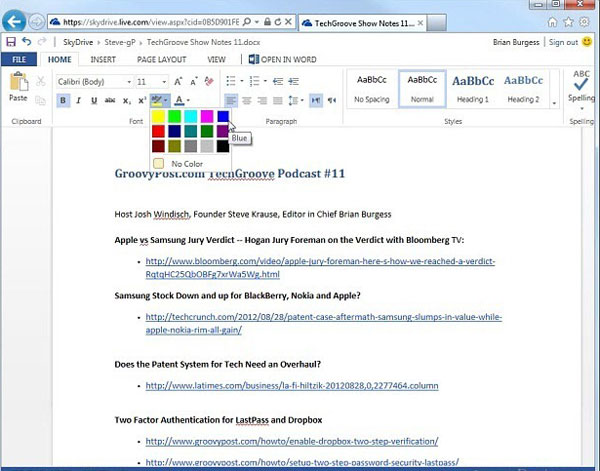The width and height of the screenshot is (600, 471).
Task: Apply the Heading 1 style
Action: [x=473, y=89]
